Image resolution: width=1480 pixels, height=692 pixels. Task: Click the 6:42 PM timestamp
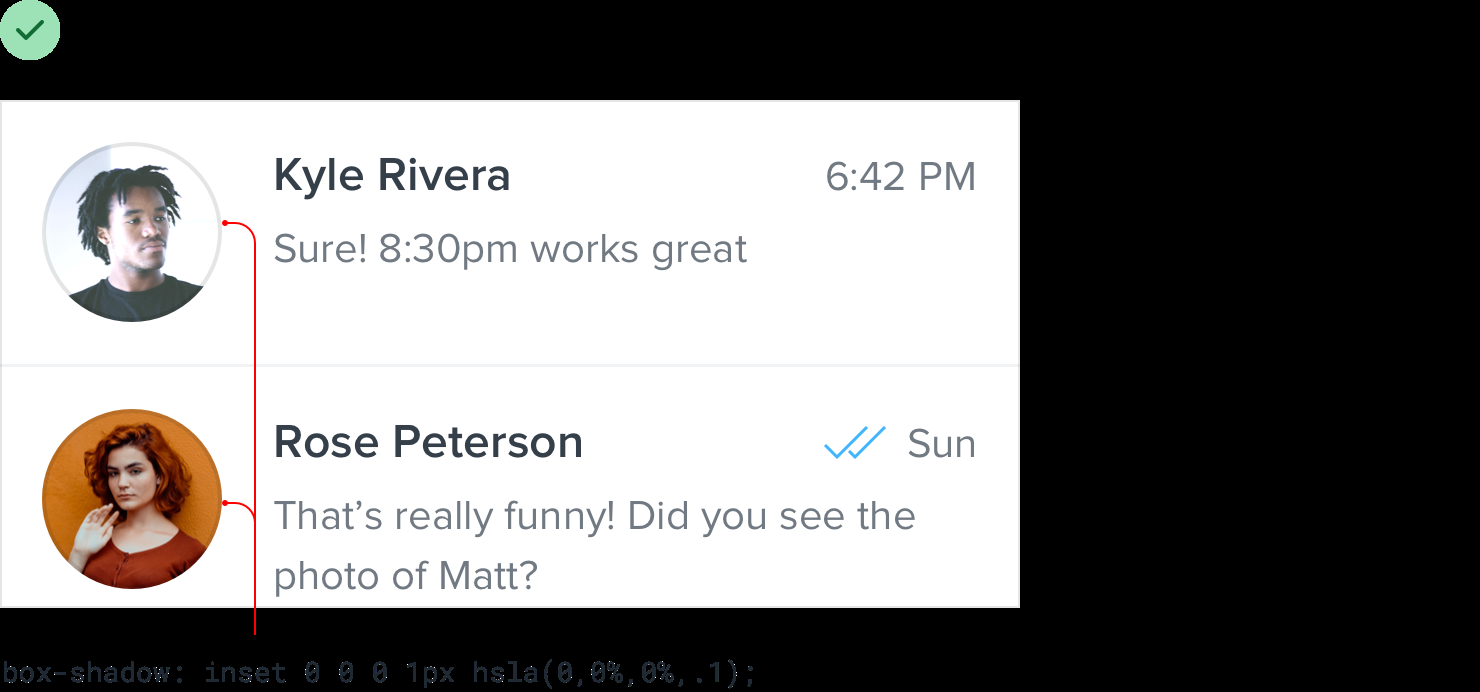point(900,177)
